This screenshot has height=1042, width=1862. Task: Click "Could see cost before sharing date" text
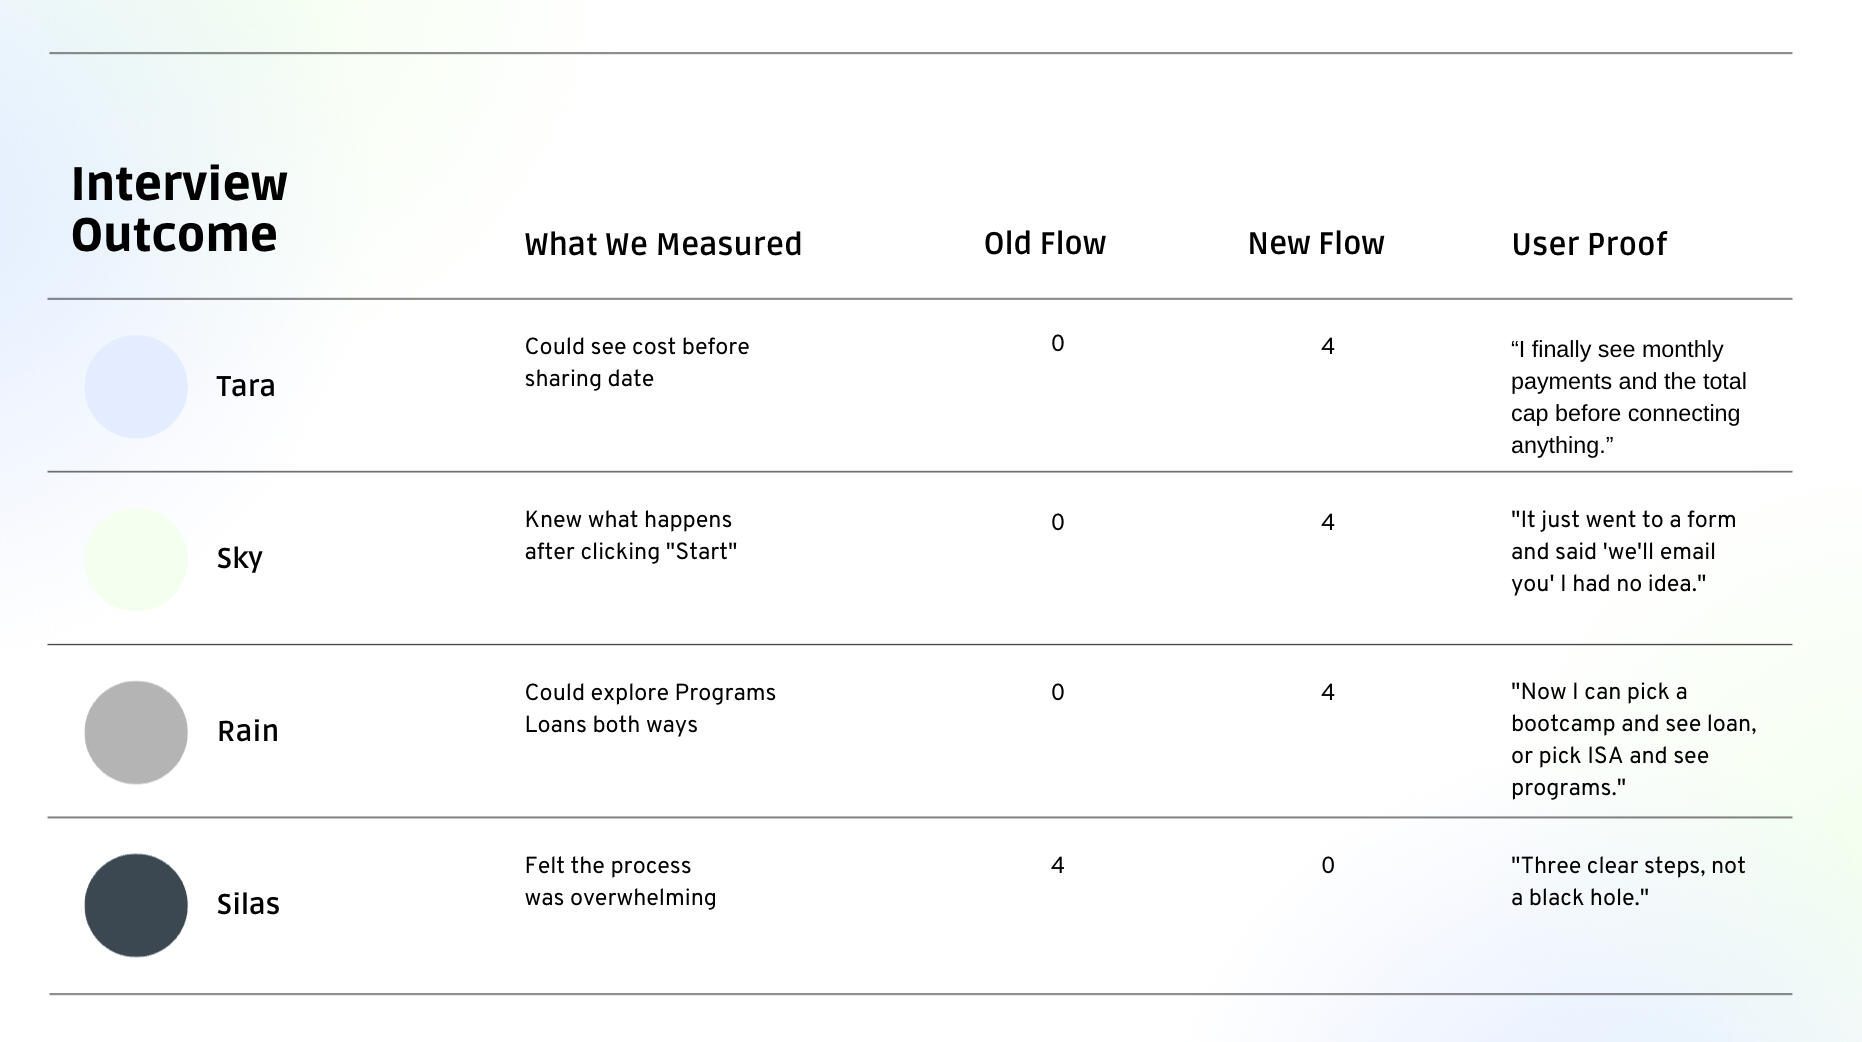pos(637,362)
